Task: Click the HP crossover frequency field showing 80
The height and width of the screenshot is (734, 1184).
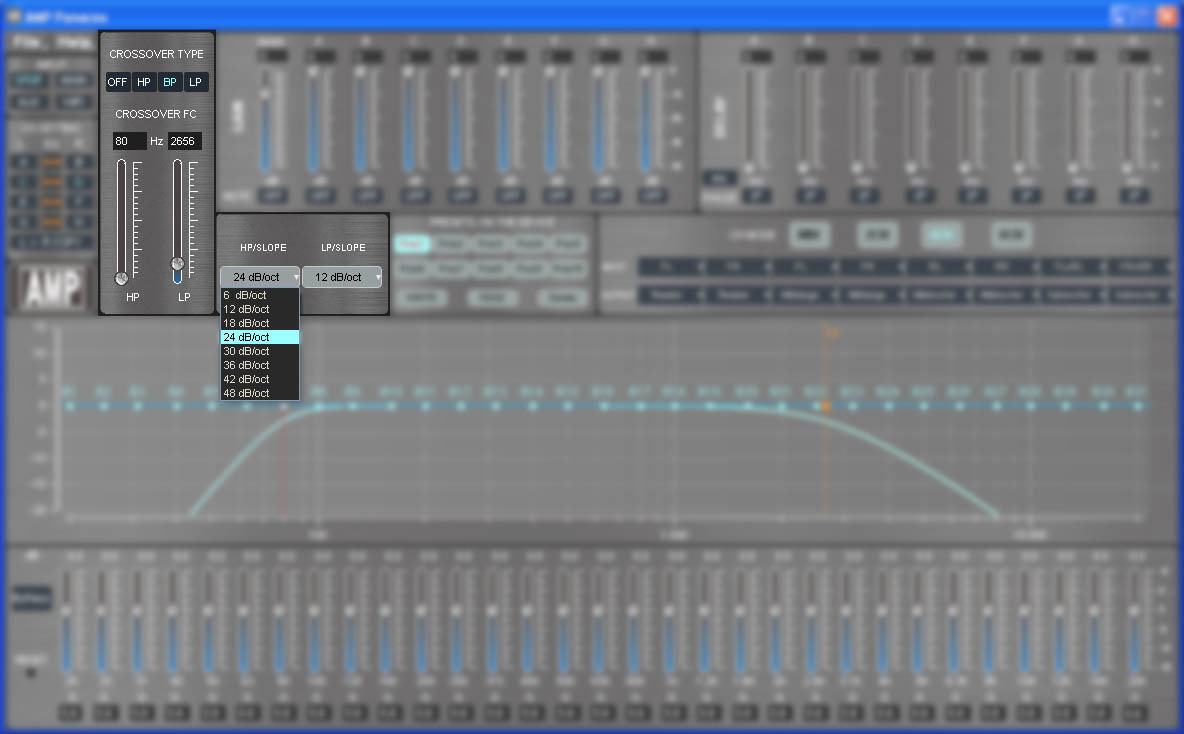Action: pyautogui.click(x=129, y=141)
